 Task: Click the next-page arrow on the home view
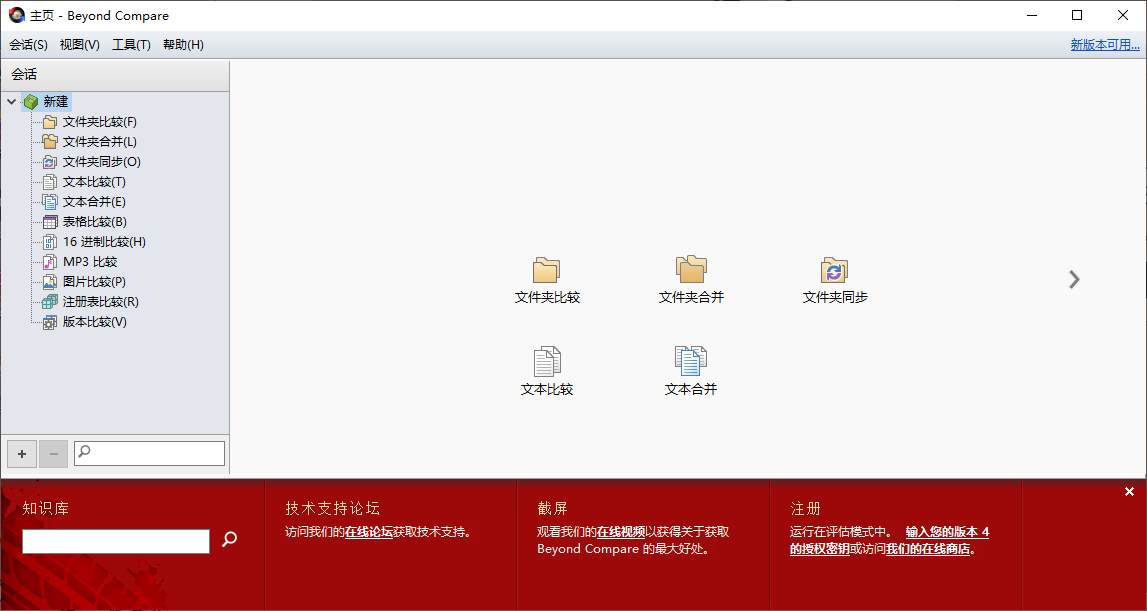[1074, 279]
